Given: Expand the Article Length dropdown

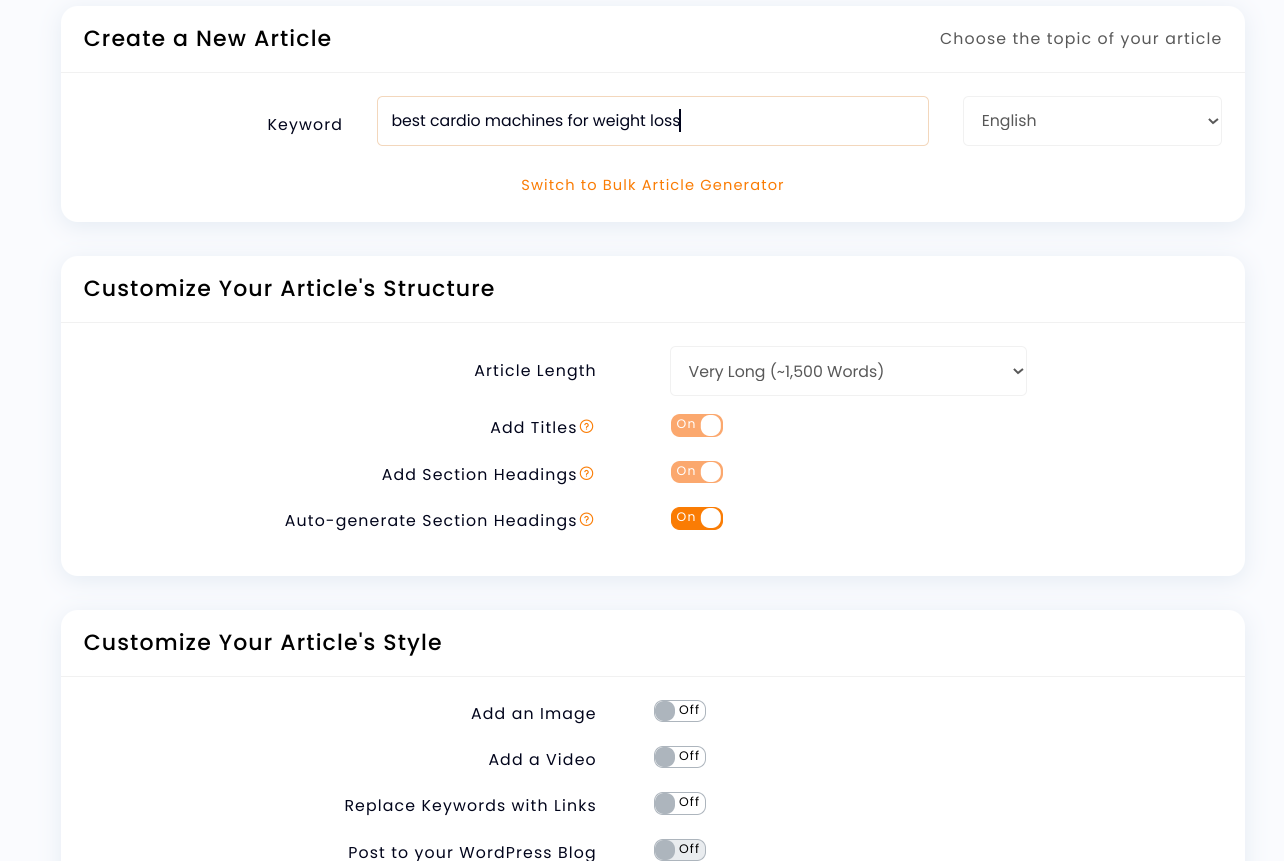Looking at the screenshot, I should (848, 371).
